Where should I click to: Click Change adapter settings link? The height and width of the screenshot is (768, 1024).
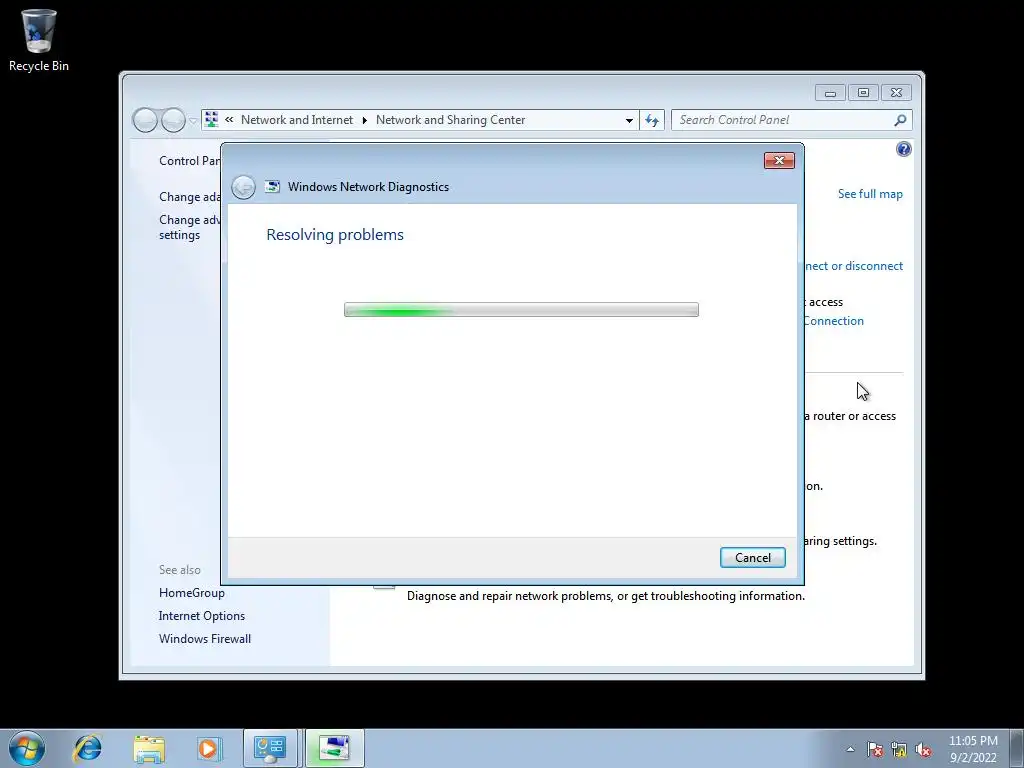(189, 197)
